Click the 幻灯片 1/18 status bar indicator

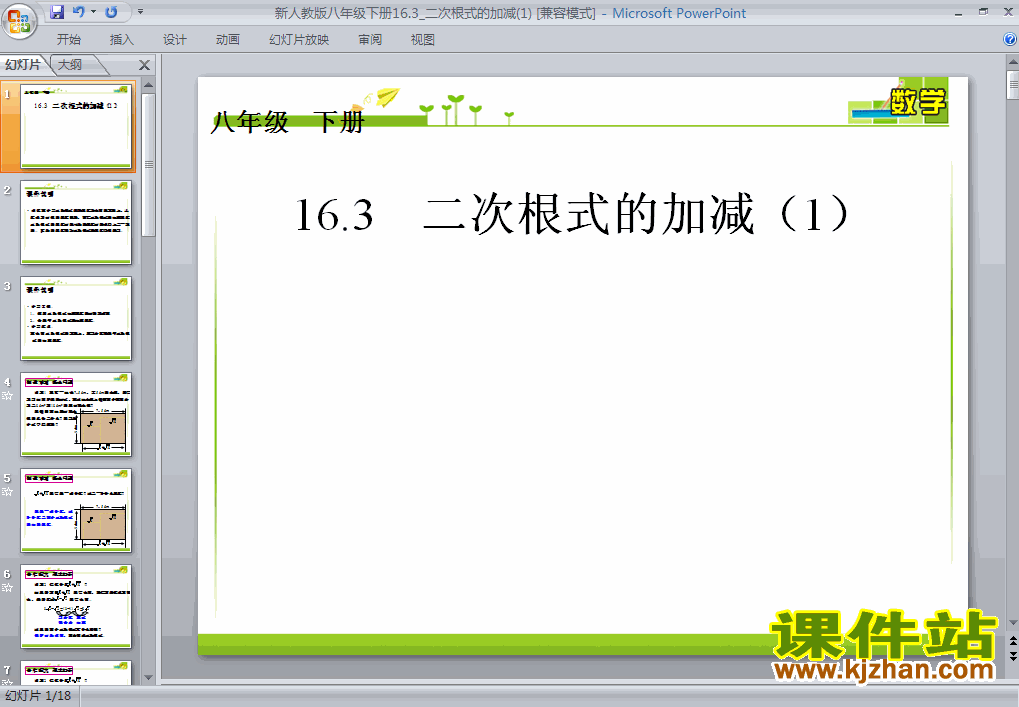(38, 696)
